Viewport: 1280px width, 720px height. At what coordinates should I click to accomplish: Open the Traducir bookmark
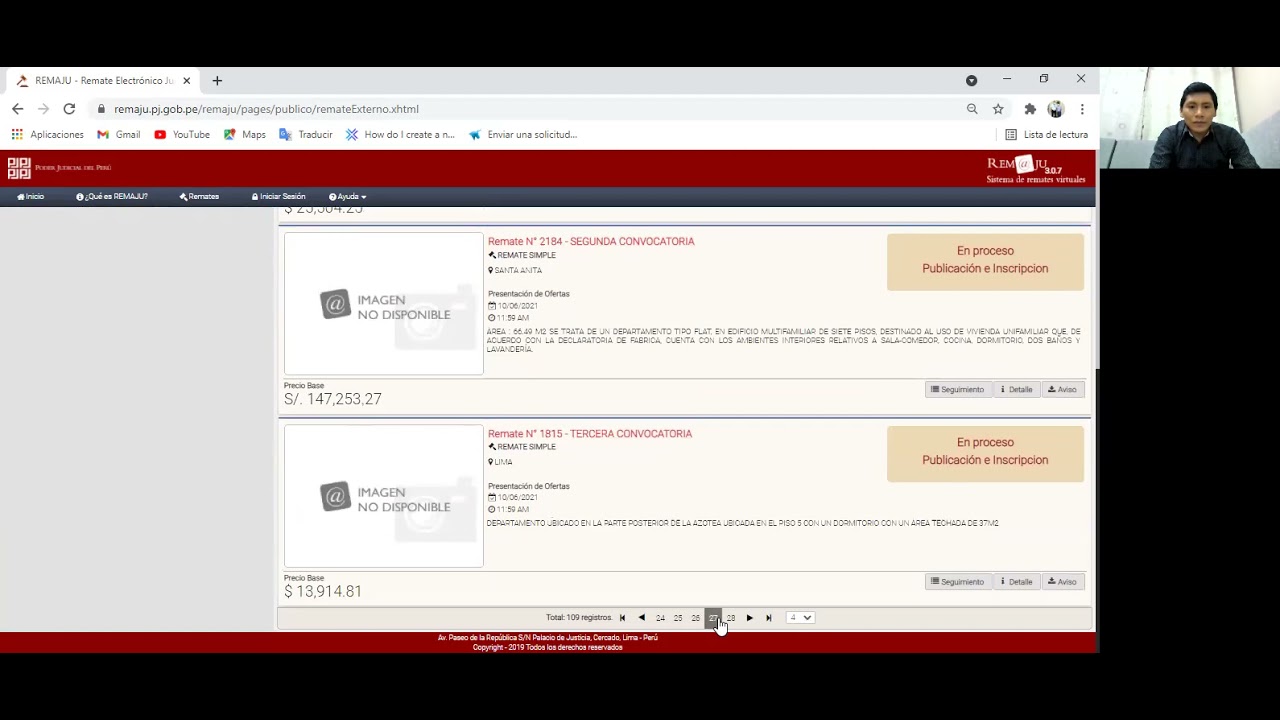point(306,134)
